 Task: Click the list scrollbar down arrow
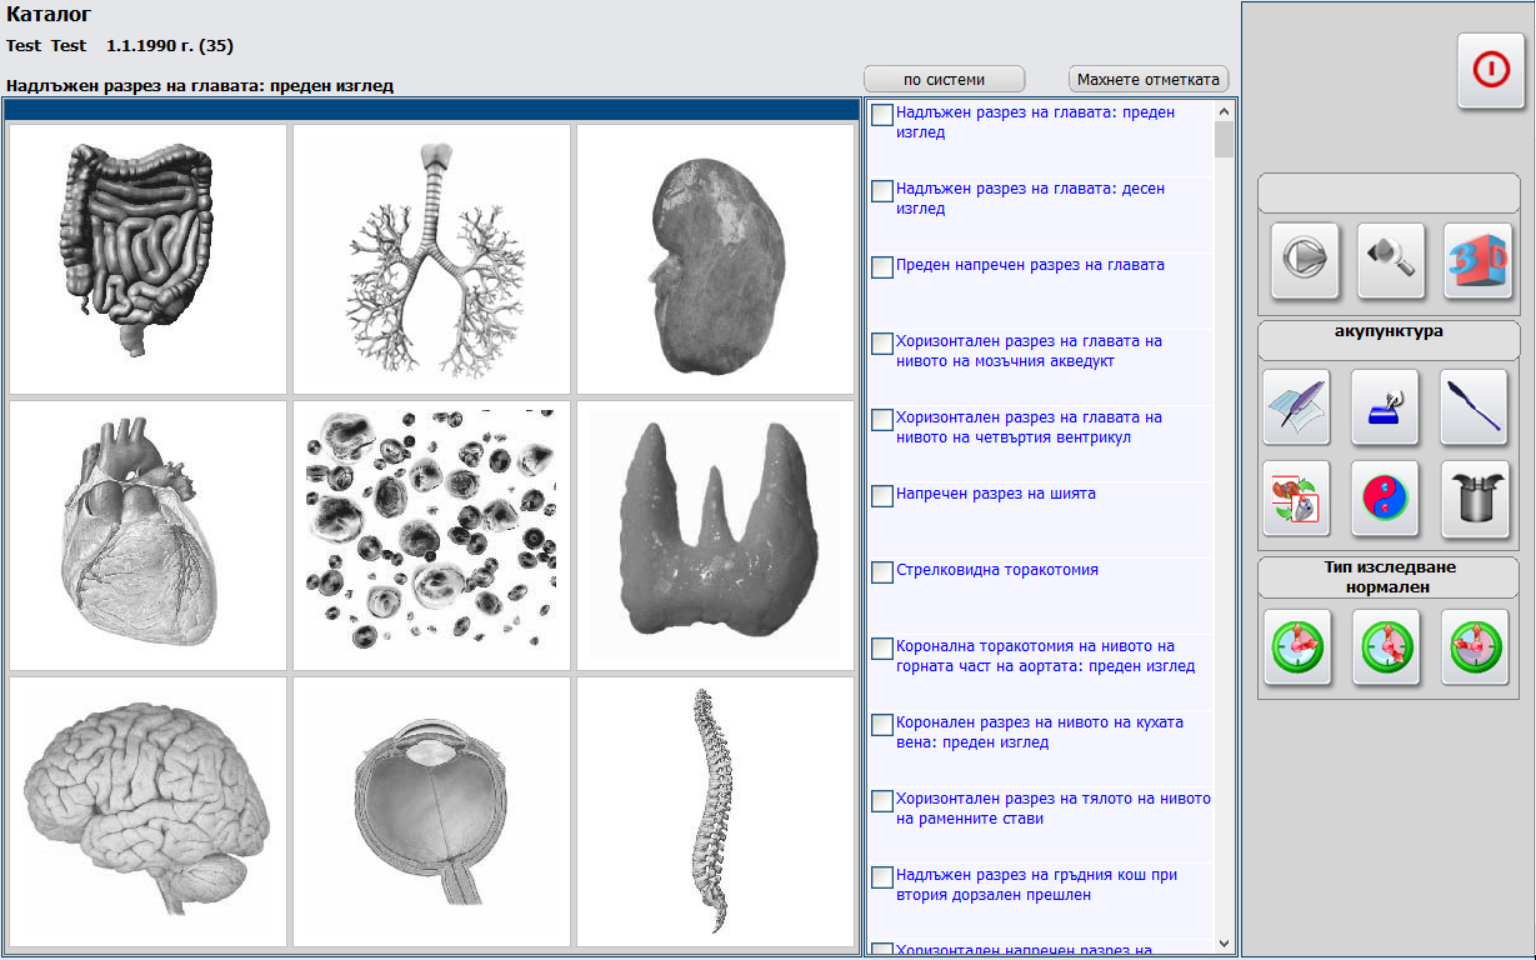coord(1224,943)
